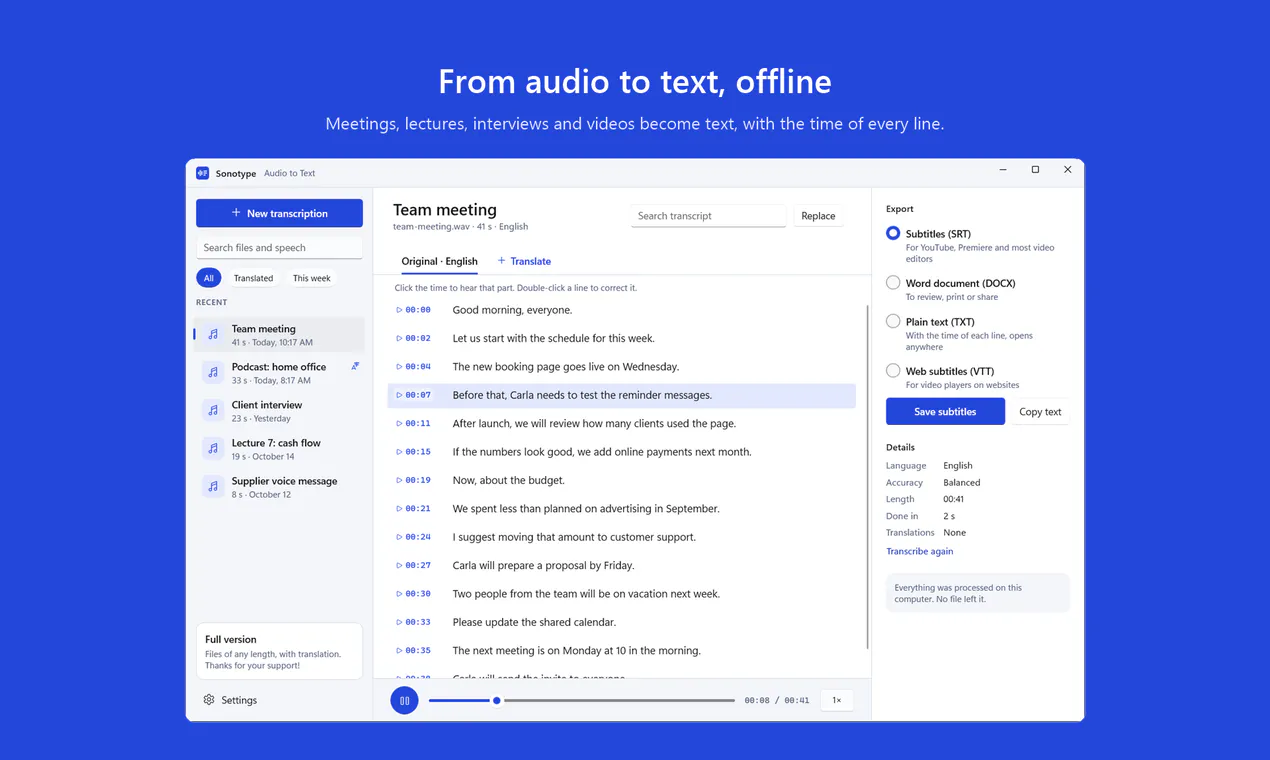
Task: Select the line "Carla will prepare a proposal by Friday."
Action: [x=622, y=566]
